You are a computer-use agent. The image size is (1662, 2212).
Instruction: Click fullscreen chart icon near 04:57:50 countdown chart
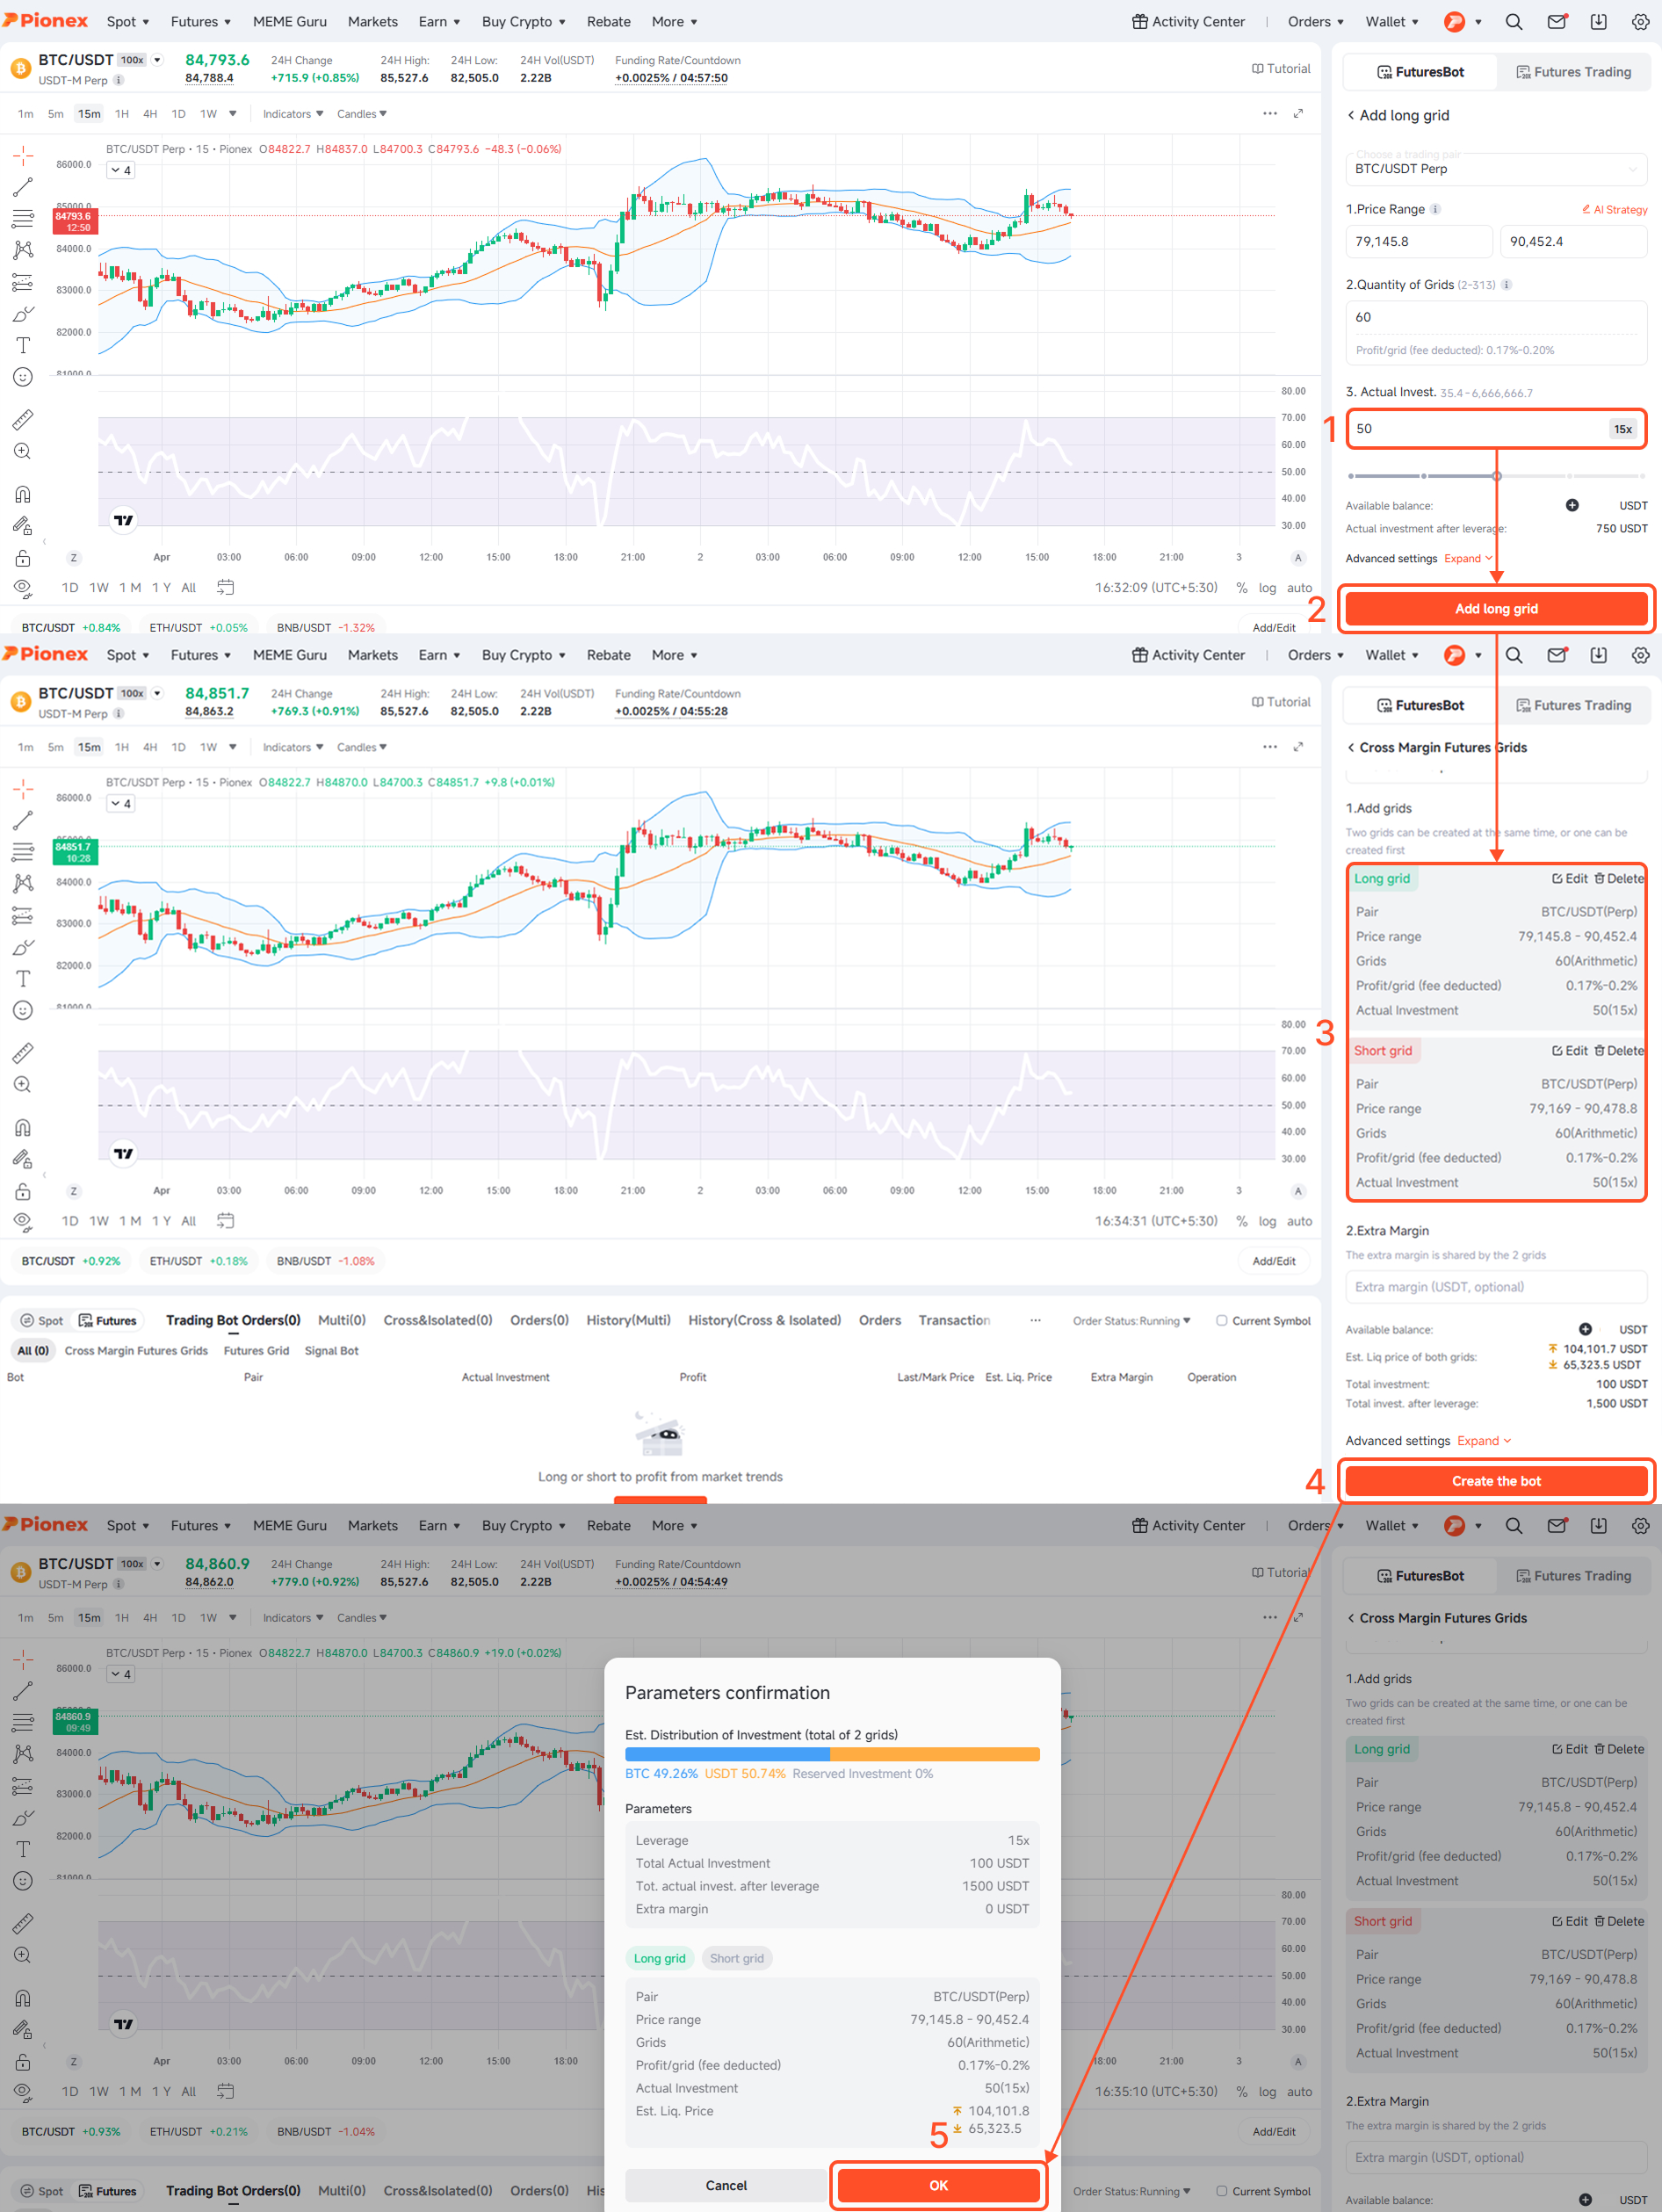coord(1298,113)
